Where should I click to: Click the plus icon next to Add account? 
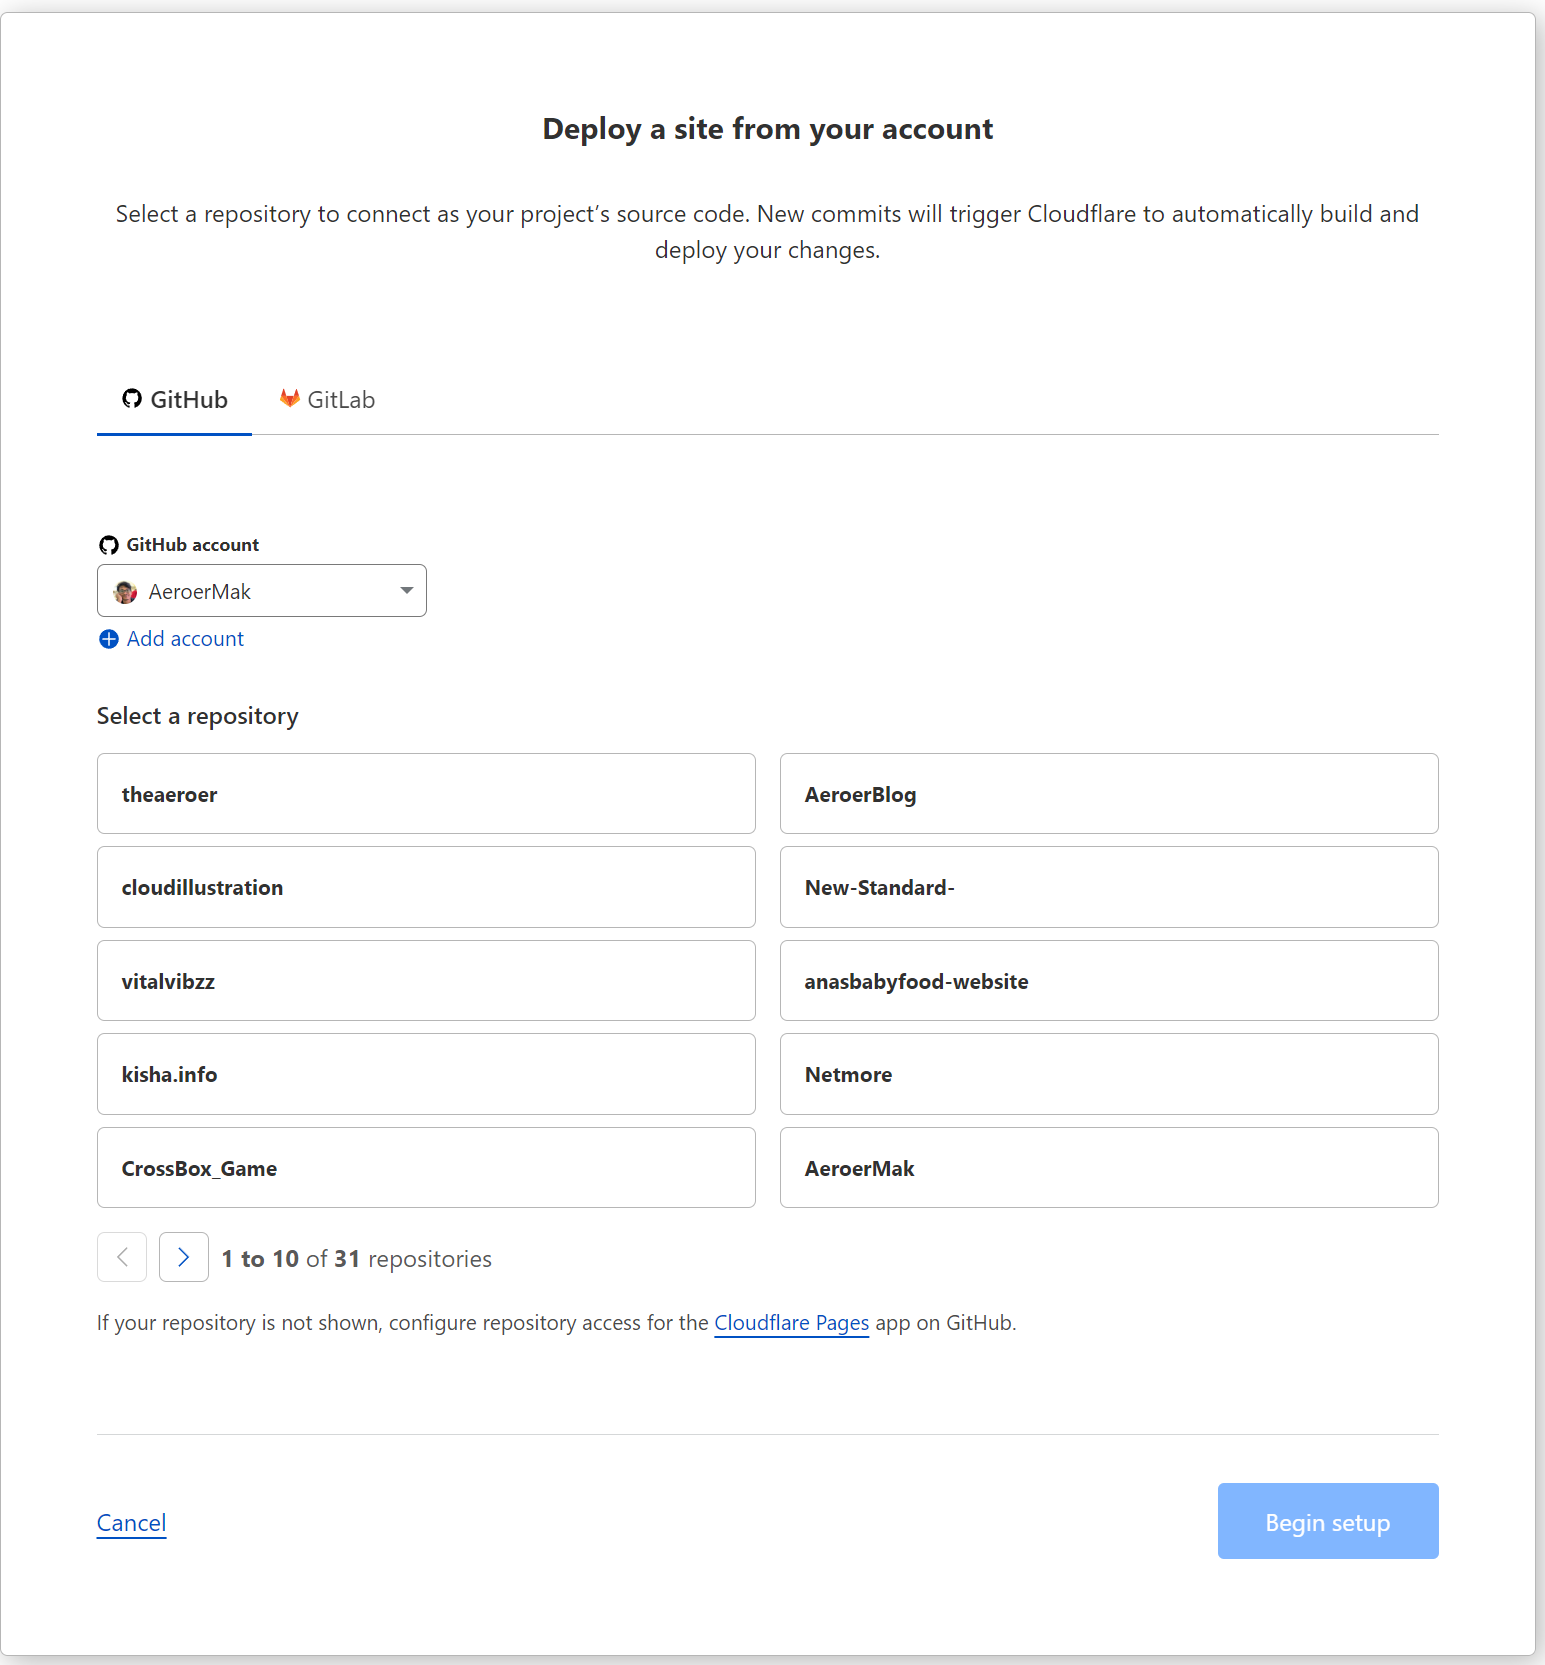[x=108, y=639]
